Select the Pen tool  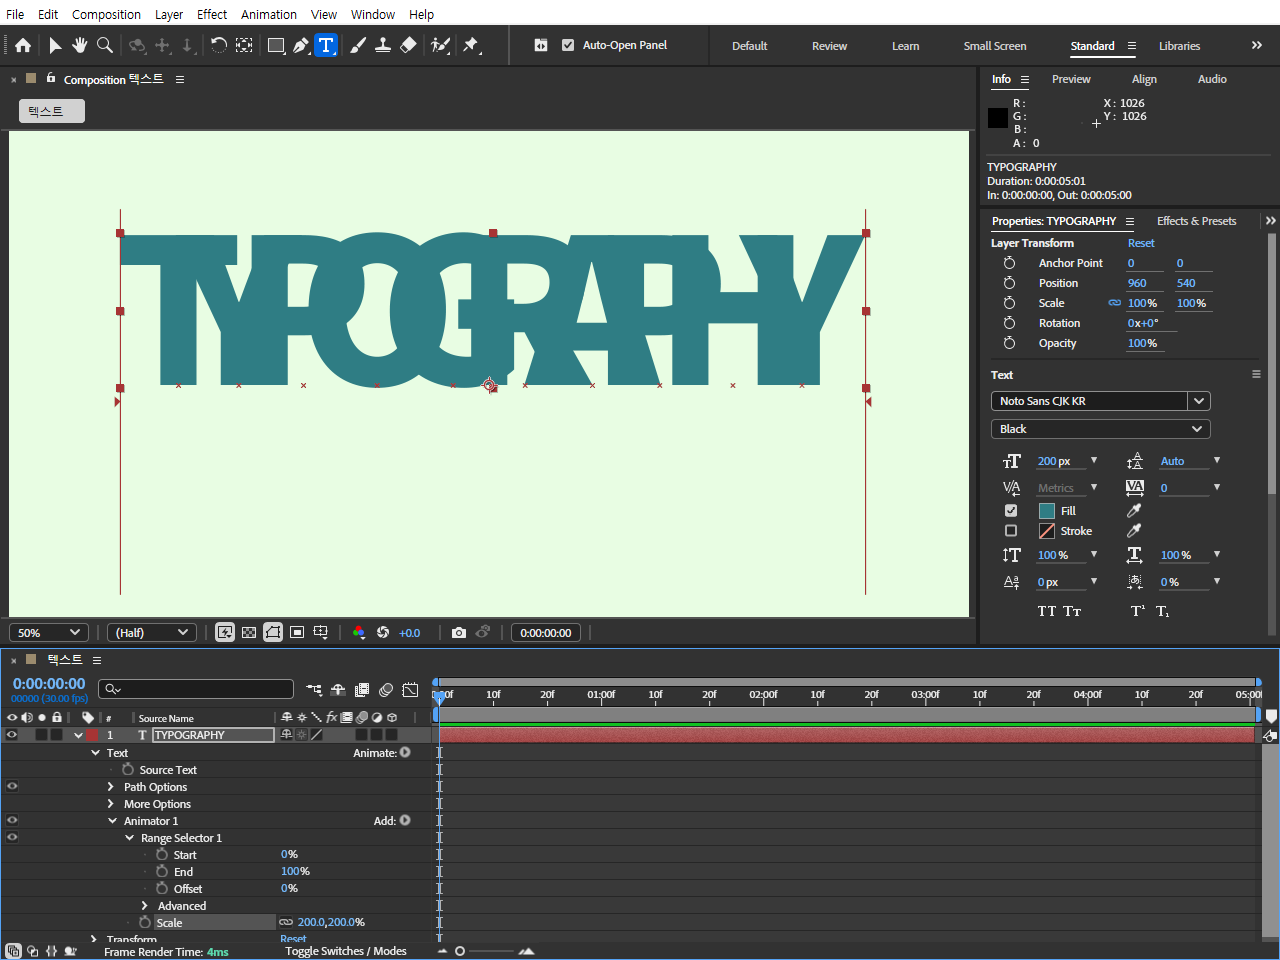(300, 45)
